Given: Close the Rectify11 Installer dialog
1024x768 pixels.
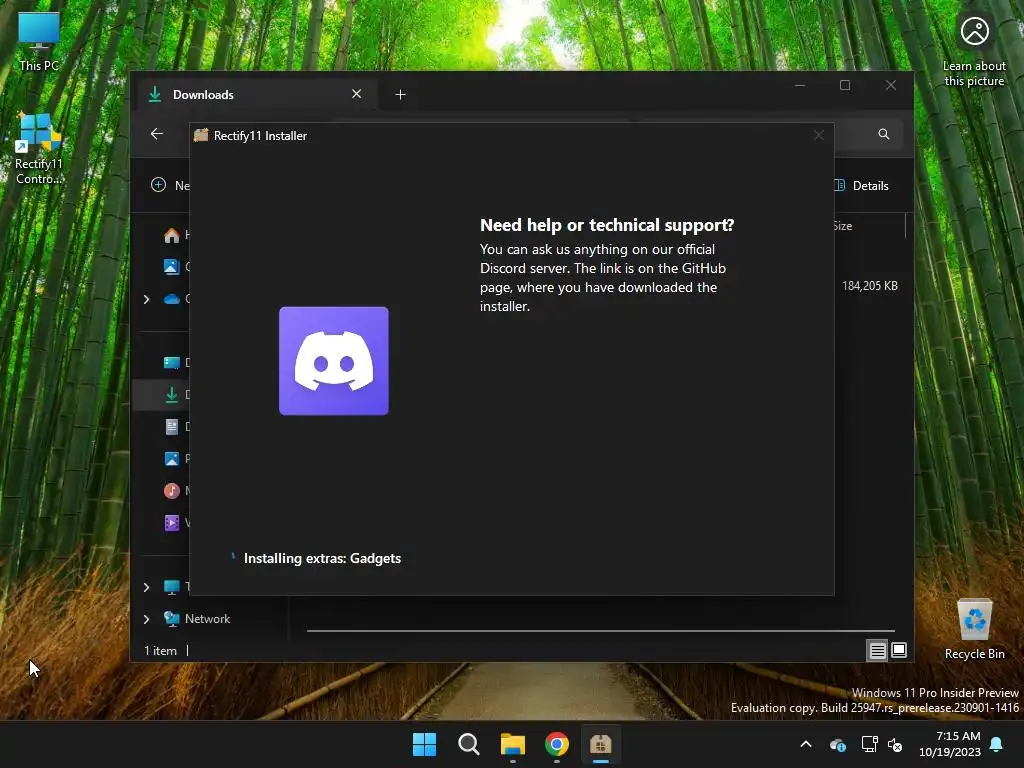Looking at the screenshot, I should (819, 135).
